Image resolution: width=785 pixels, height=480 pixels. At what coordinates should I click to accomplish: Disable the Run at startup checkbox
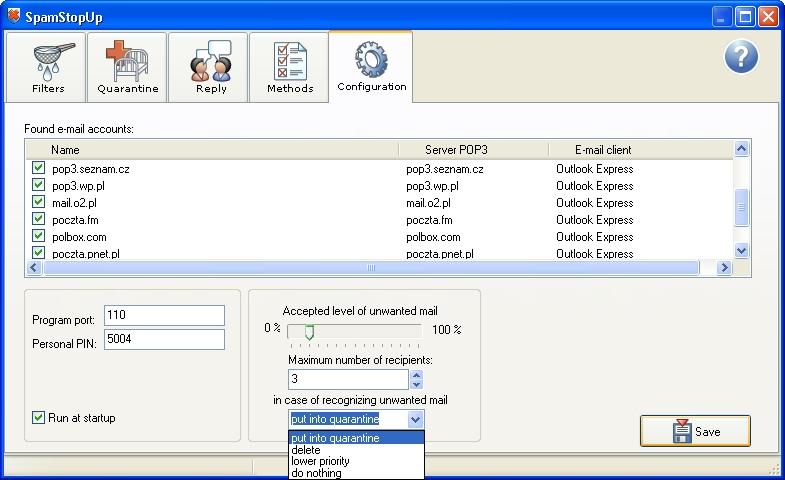click(x=38, y=417)
